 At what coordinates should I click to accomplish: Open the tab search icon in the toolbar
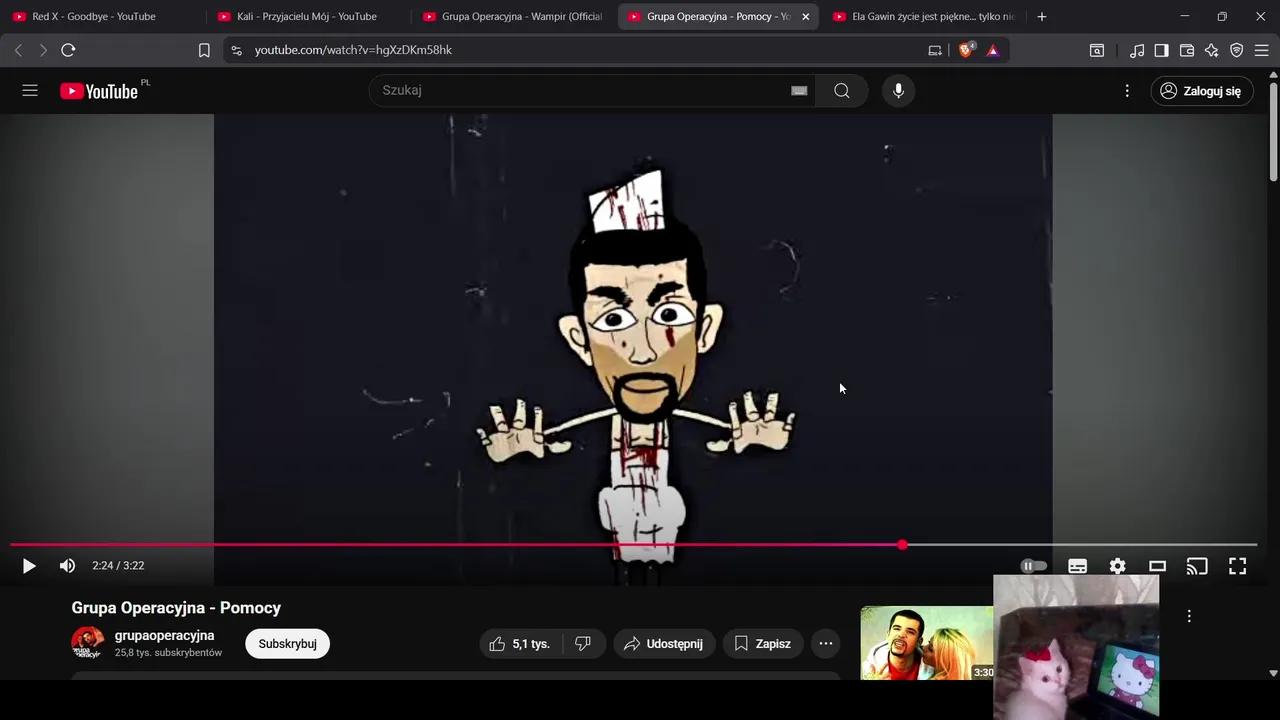pyautogui.click(x=1097, y=50)
